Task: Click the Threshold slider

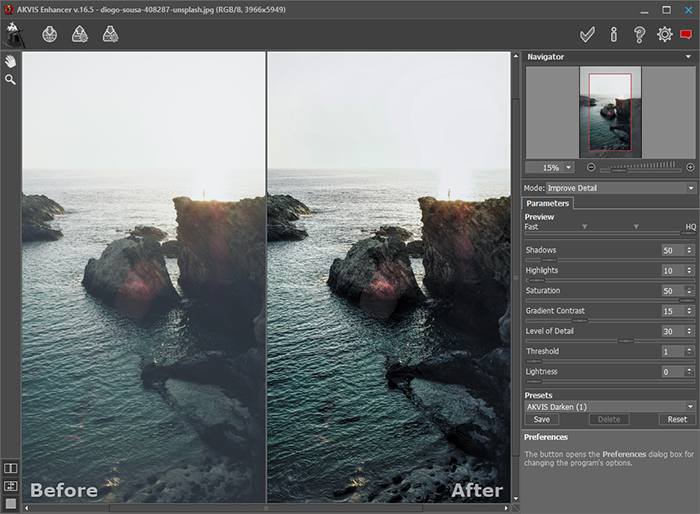Action: tap(609, 361)
